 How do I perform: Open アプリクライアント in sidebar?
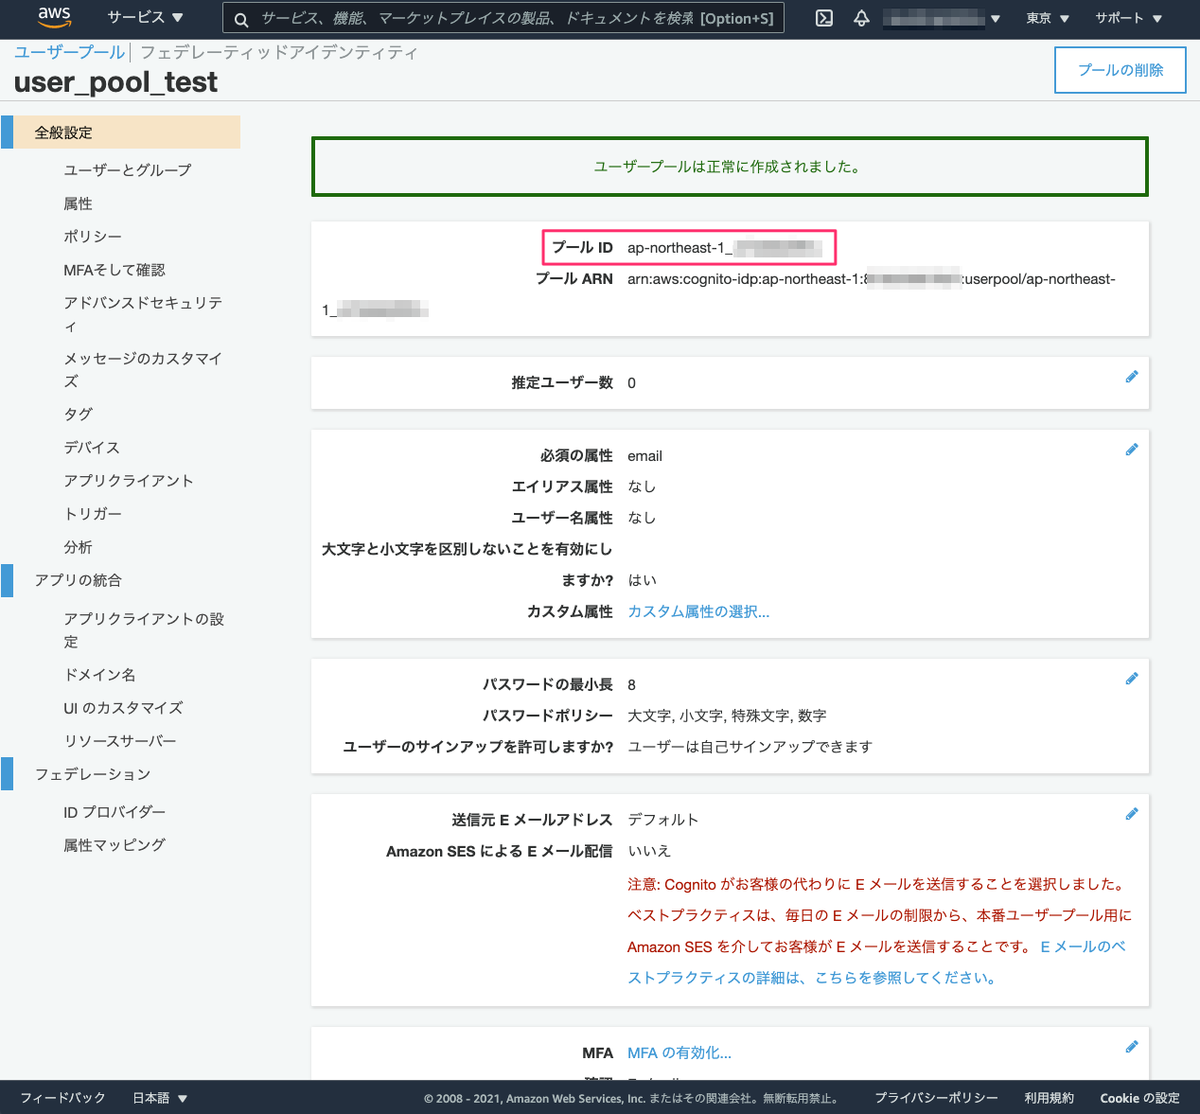point(128,480)
